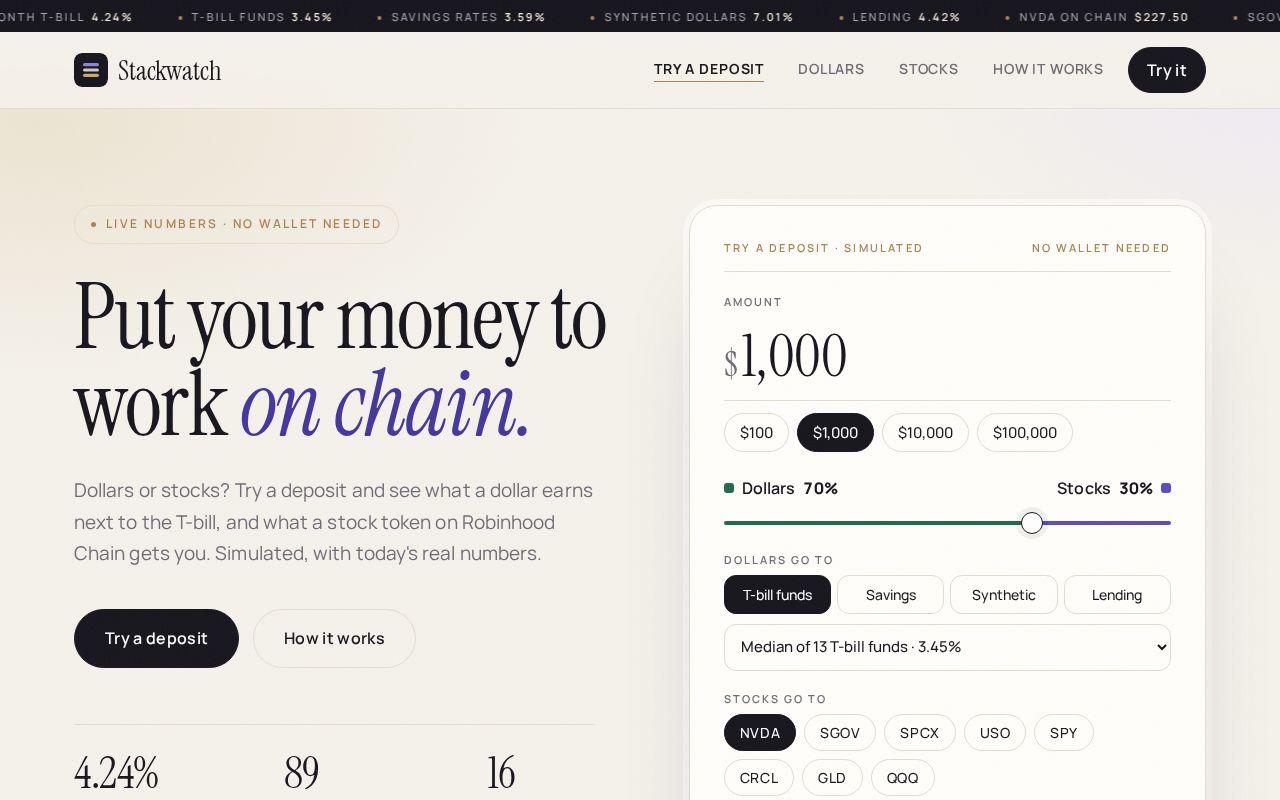Open the Dollars nav menu item
Screen dimensions: 1280x800
click(831, 69)
